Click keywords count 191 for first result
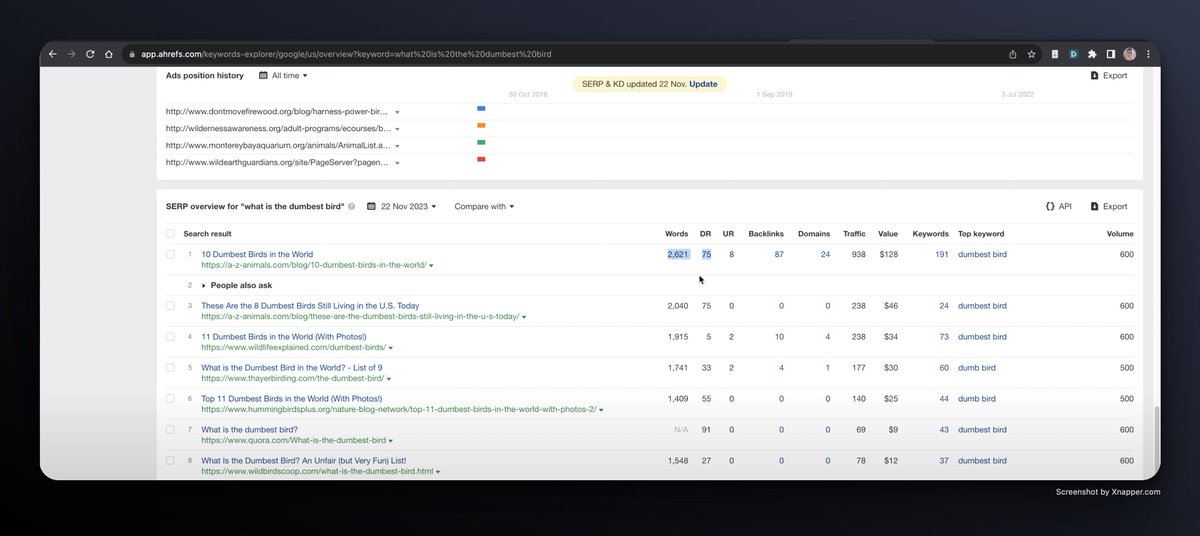Image resolution: width=1200 pixels, height=536 pixels. tap(941, 255)
